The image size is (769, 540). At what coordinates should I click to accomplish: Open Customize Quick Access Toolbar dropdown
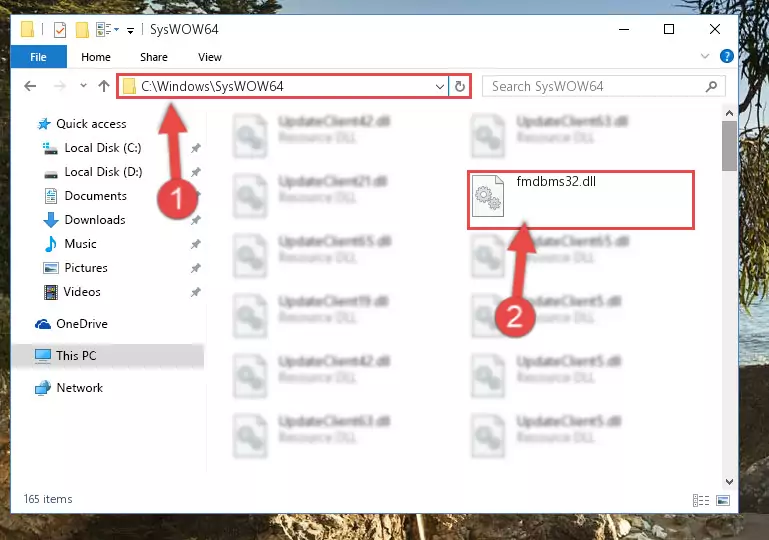coord(130,30)
